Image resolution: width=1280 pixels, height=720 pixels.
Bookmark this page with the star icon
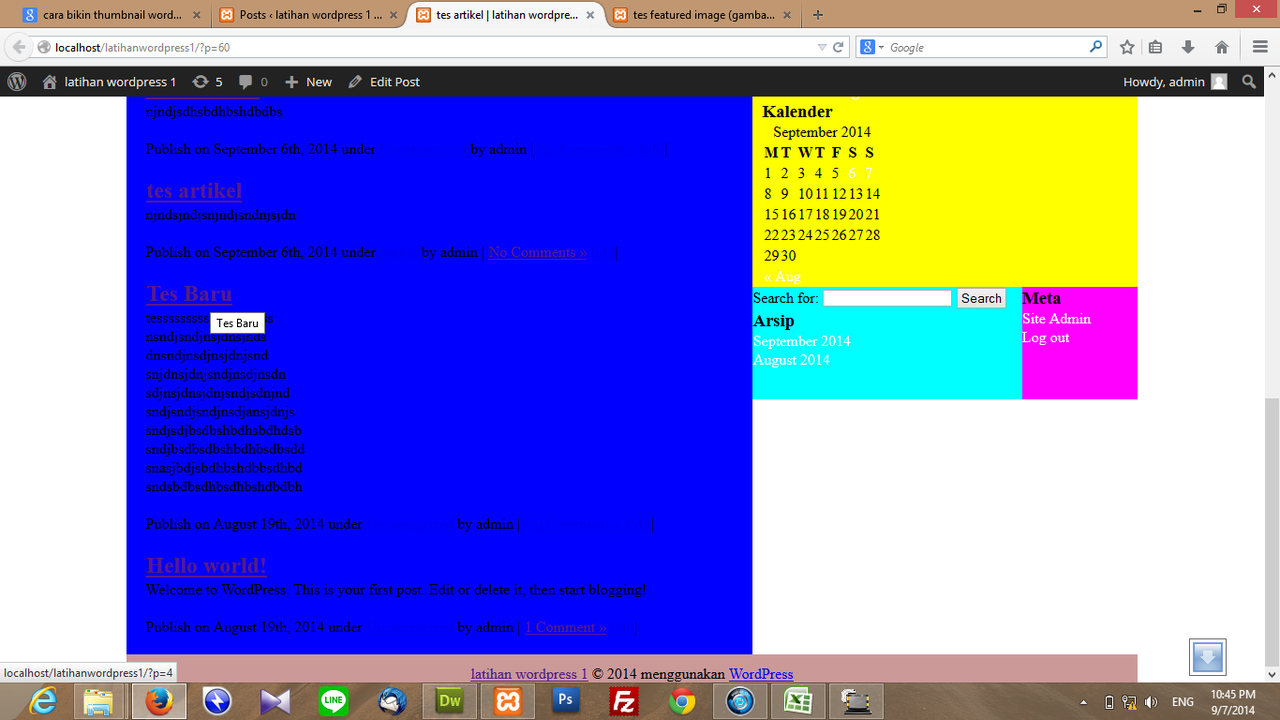coord(1127,47)
